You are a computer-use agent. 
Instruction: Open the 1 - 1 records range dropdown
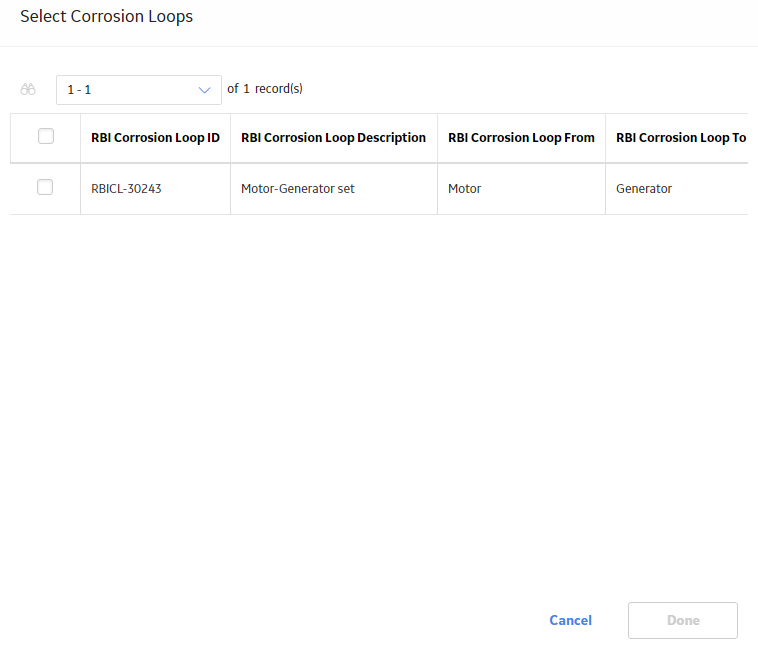(139, 90)
